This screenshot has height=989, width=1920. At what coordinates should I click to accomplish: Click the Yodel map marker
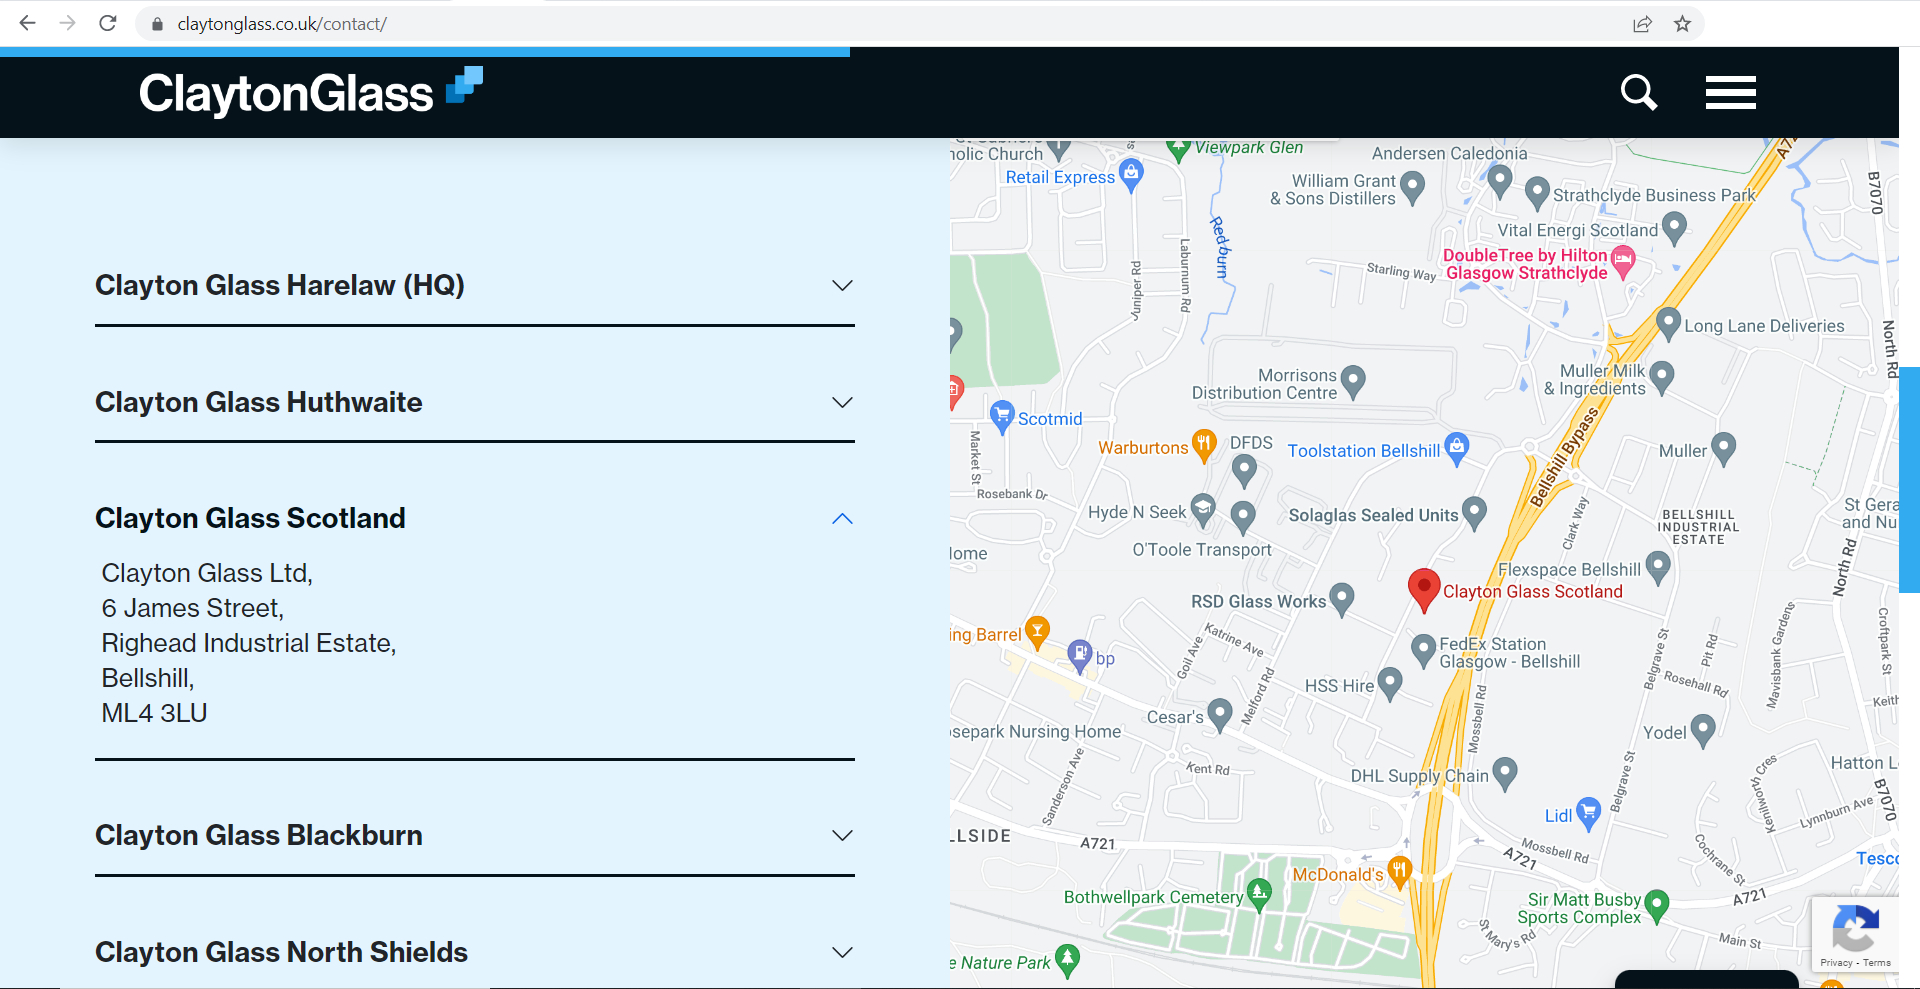click(1703, 730)
